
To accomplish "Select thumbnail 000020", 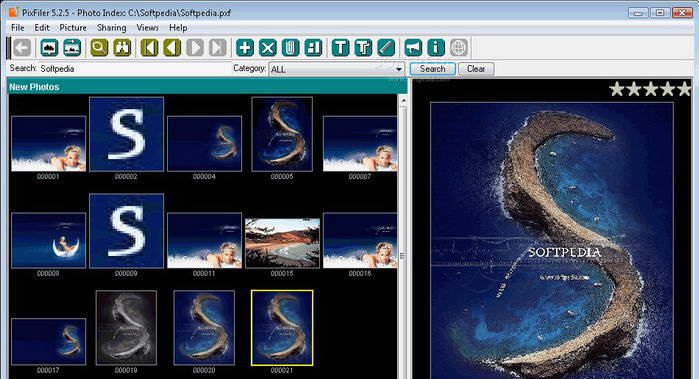I will [x=204, y=328].
